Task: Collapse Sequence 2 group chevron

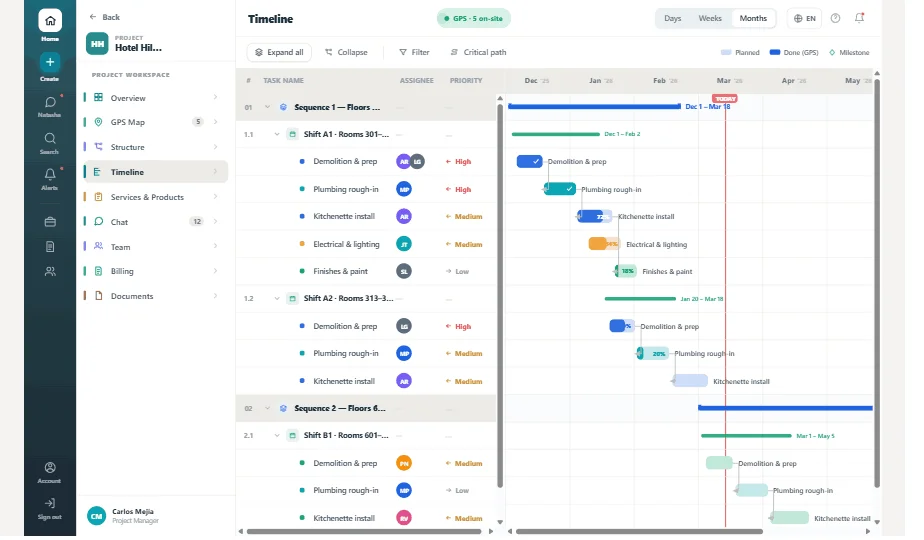Action: 267,408
